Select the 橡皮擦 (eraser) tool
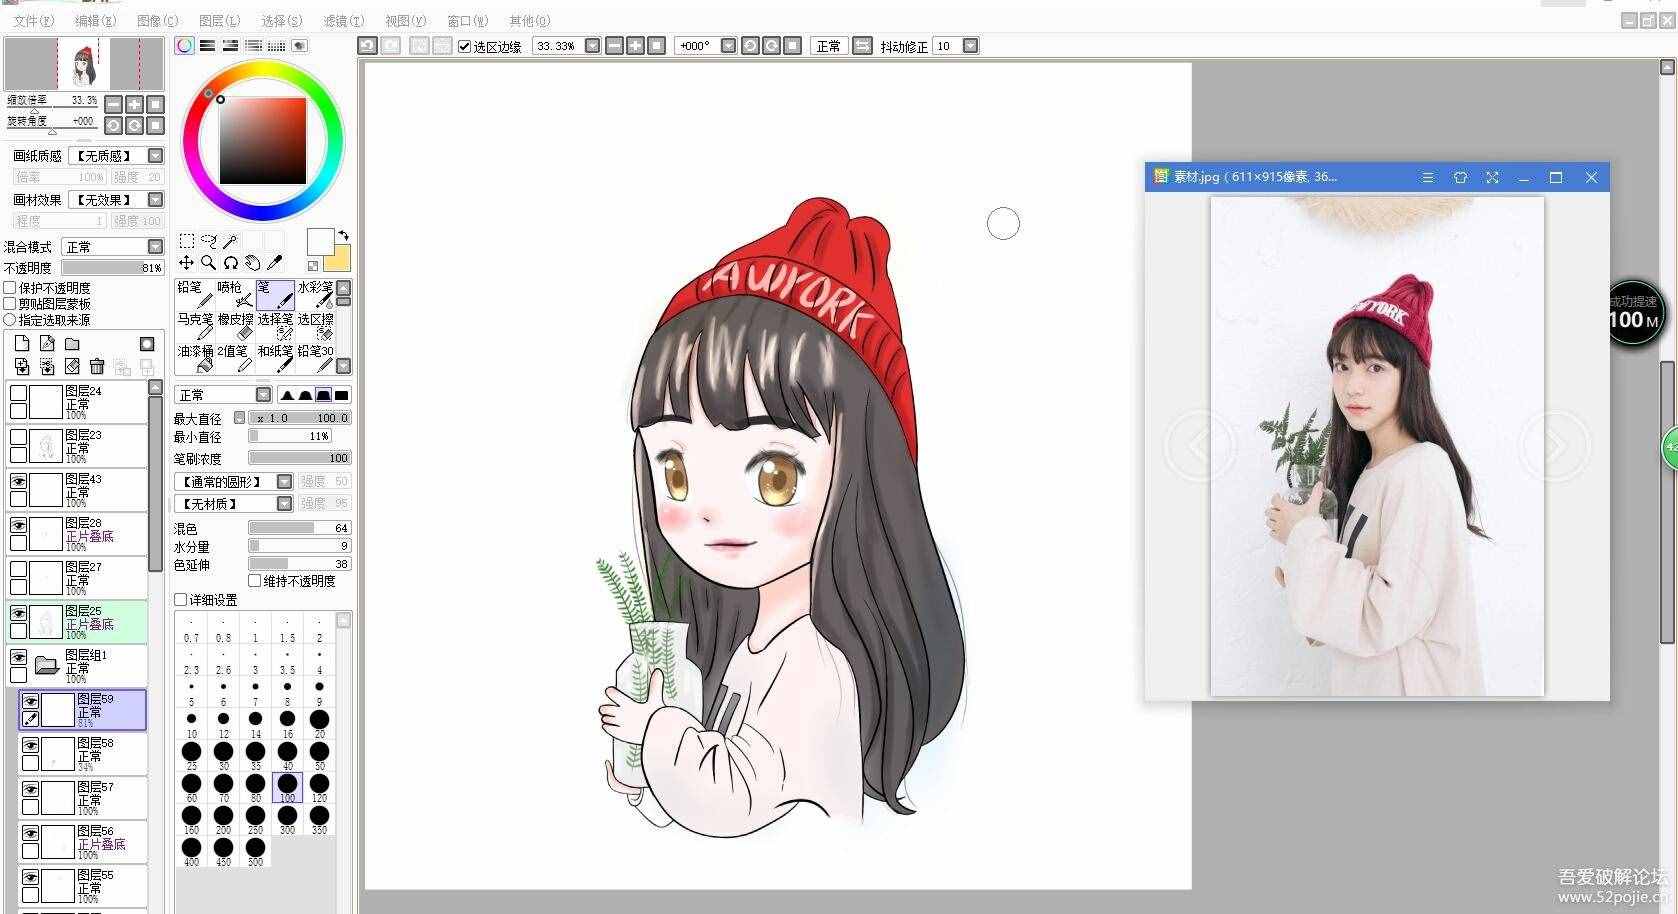1678x914 pixels. tap(235, 326)
